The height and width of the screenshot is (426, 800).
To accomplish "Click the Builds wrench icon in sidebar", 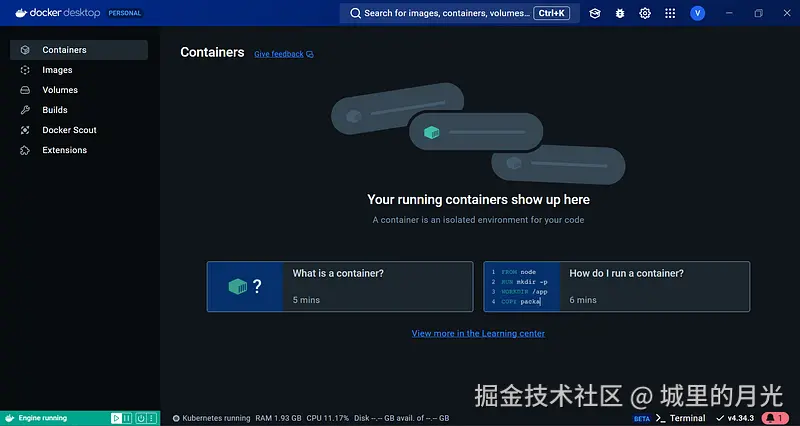I will pyautogui.click(x=25, y=110).
